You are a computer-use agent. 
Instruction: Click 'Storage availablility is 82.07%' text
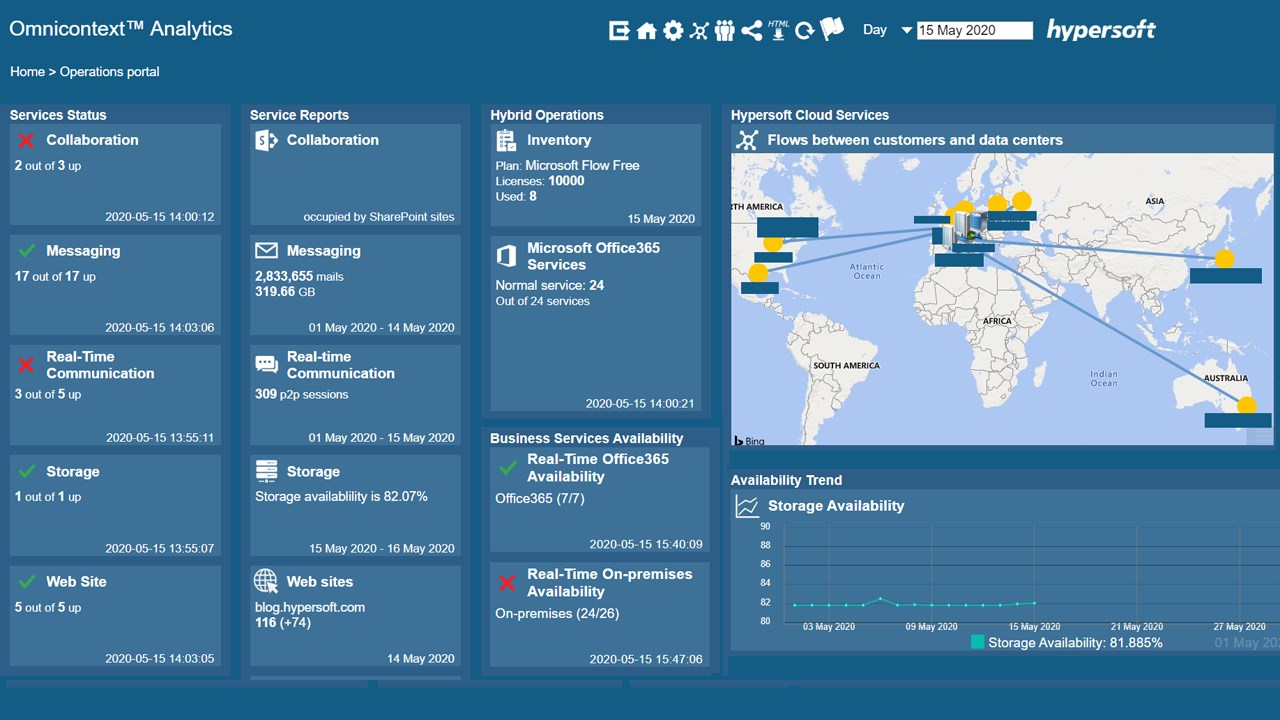pos(341,496)
